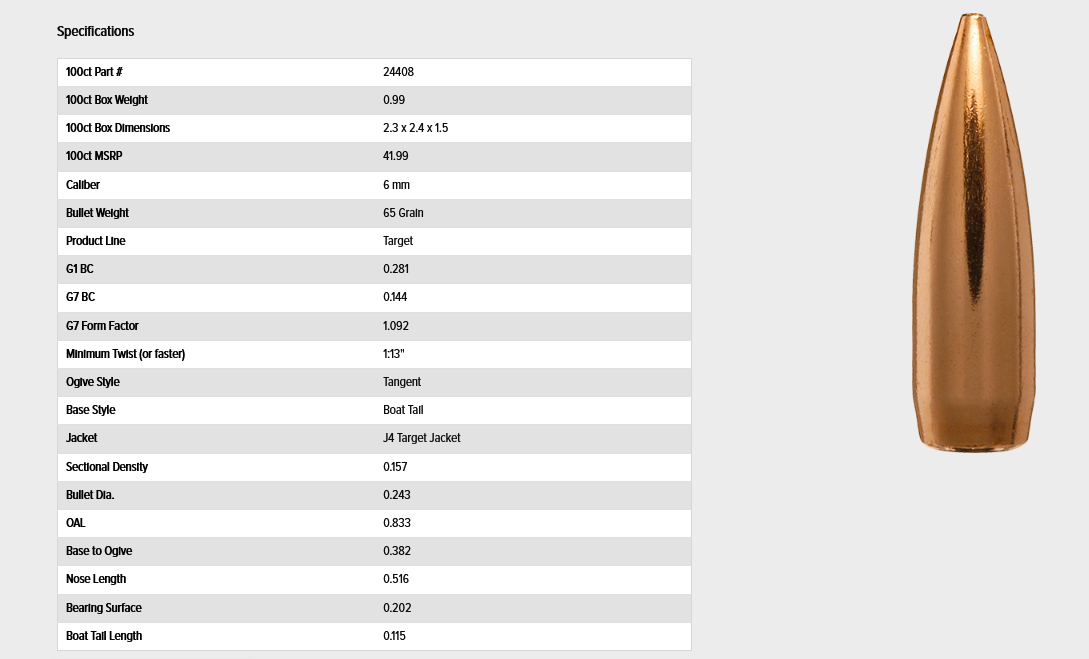Click the Specifications heading

click(95, 31)
